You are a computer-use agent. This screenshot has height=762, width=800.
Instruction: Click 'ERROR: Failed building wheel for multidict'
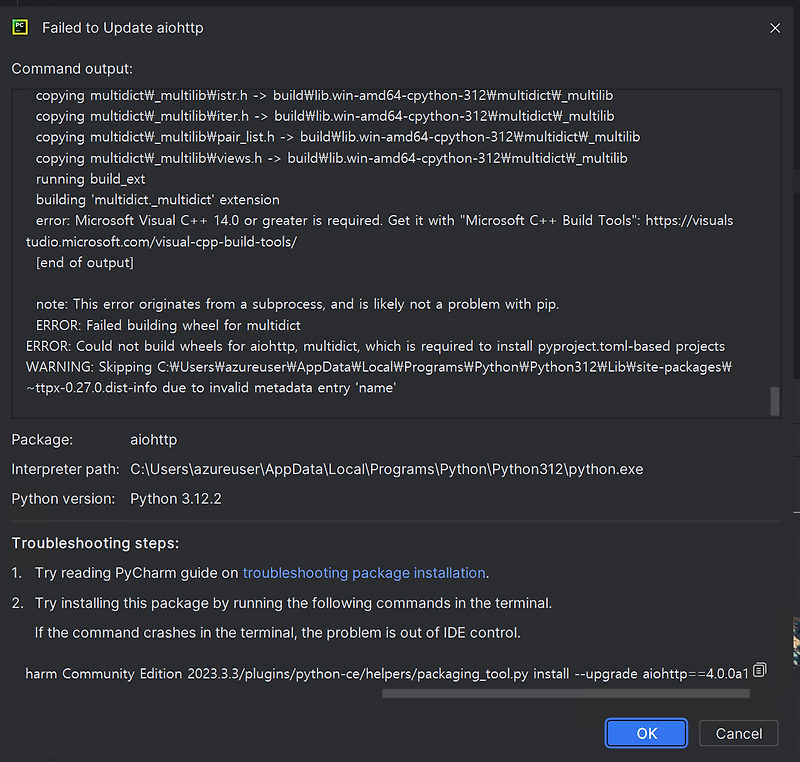[168, 325]
